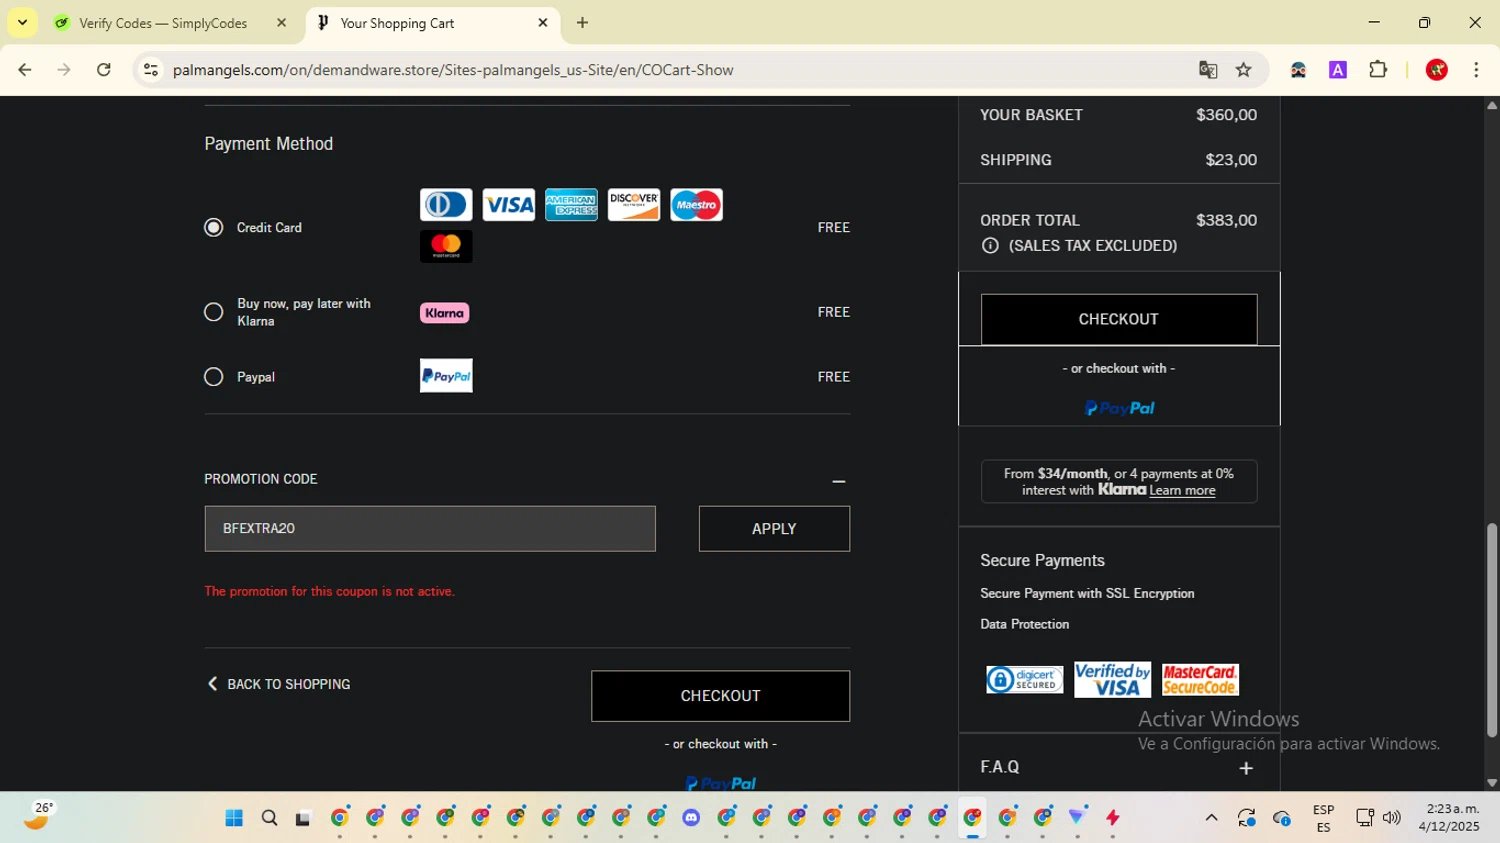Click the pink Klarna badge
The image size is (1500, 843).
click(x=445, y=313)
